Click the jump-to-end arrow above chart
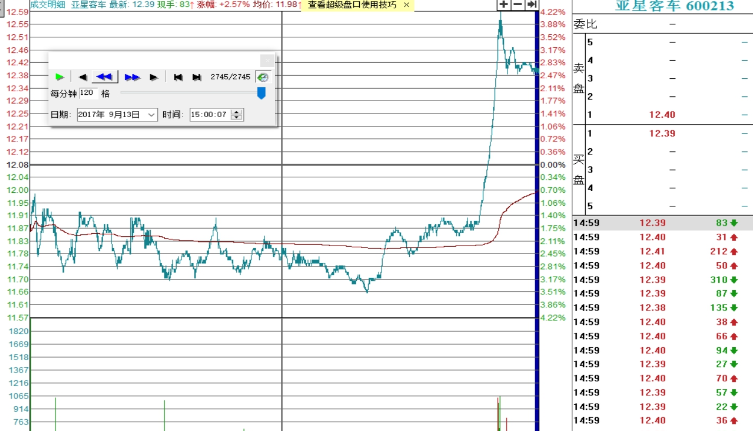 pos(531,5)
